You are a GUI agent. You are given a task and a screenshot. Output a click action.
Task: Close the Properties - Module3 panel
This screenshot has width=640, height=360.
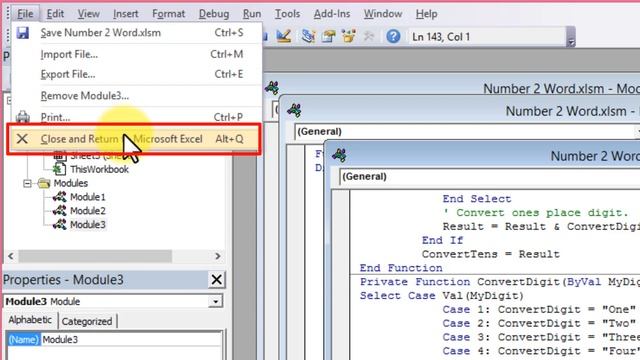click(x=217, y=280)
